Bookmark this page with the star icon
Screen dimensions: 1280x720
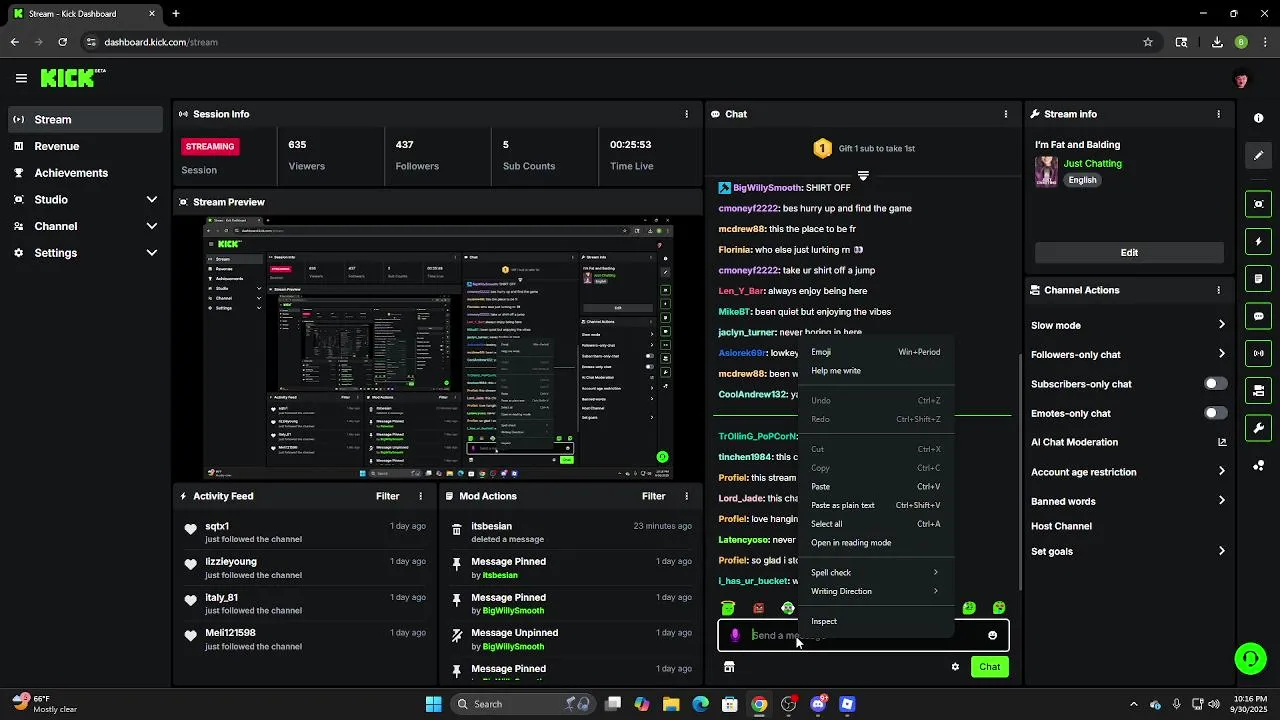(x=1148, y=42)
